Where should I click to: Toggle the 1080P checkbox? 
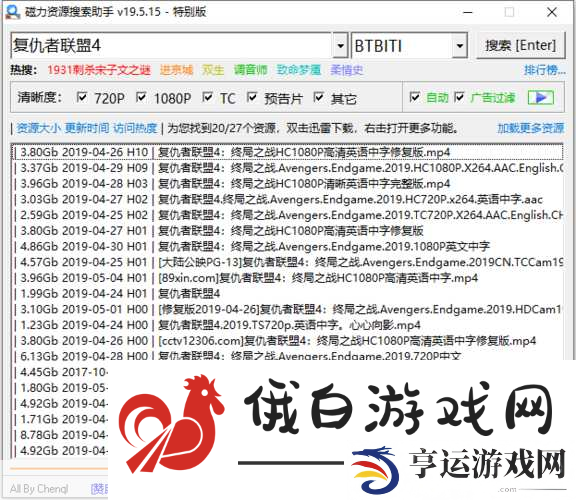[x=141, y=97]
